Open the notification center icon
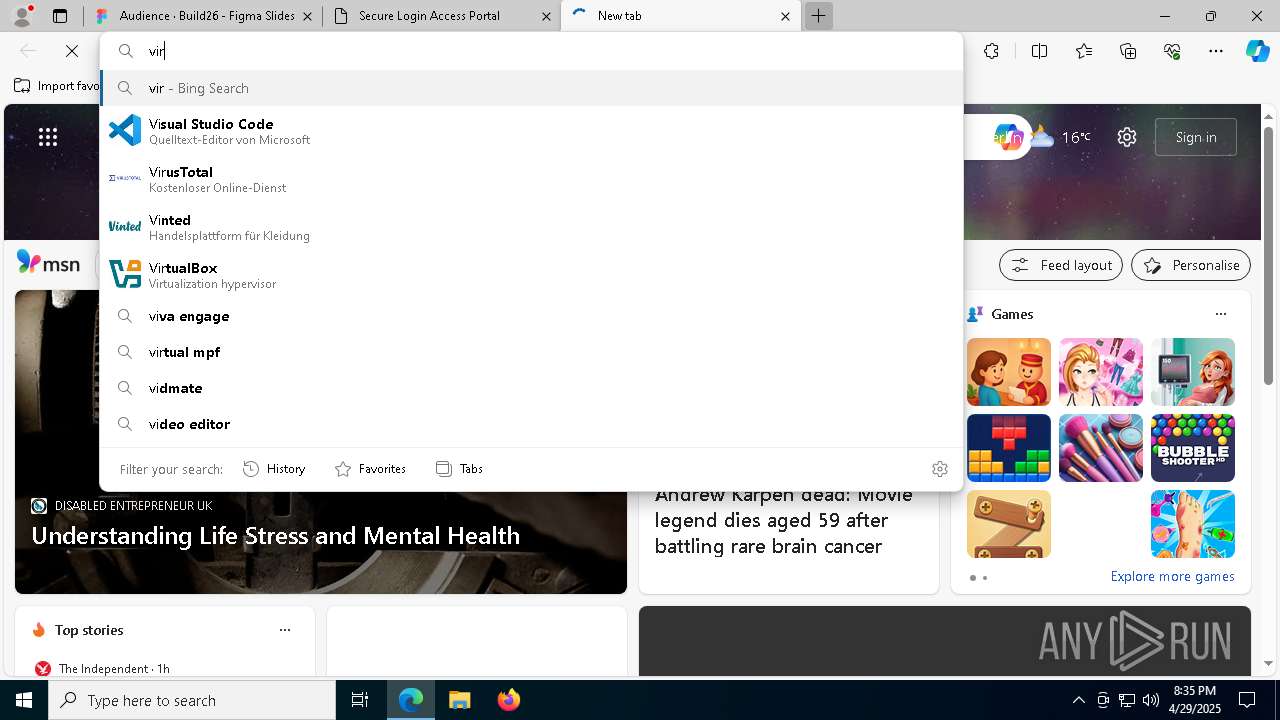The image size is (1280, 720). tap(1247, 700)
